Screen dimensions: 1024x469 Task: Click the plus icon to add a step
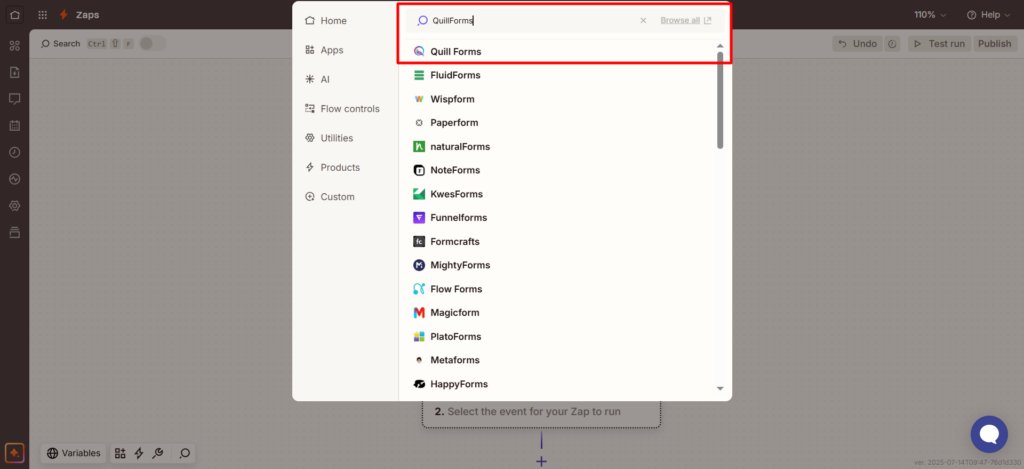tap(541, 461)
